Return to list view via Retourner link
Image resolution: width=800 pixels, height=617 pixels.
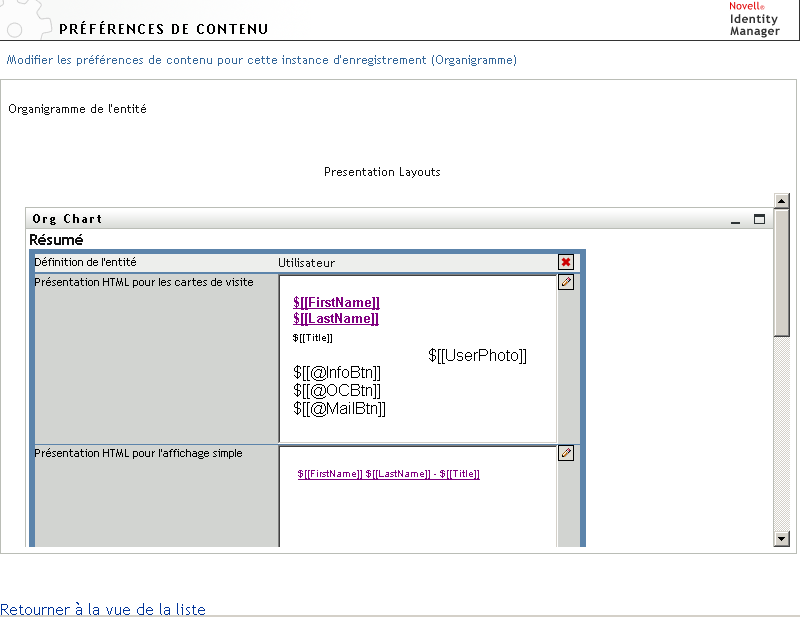point(103,609)
